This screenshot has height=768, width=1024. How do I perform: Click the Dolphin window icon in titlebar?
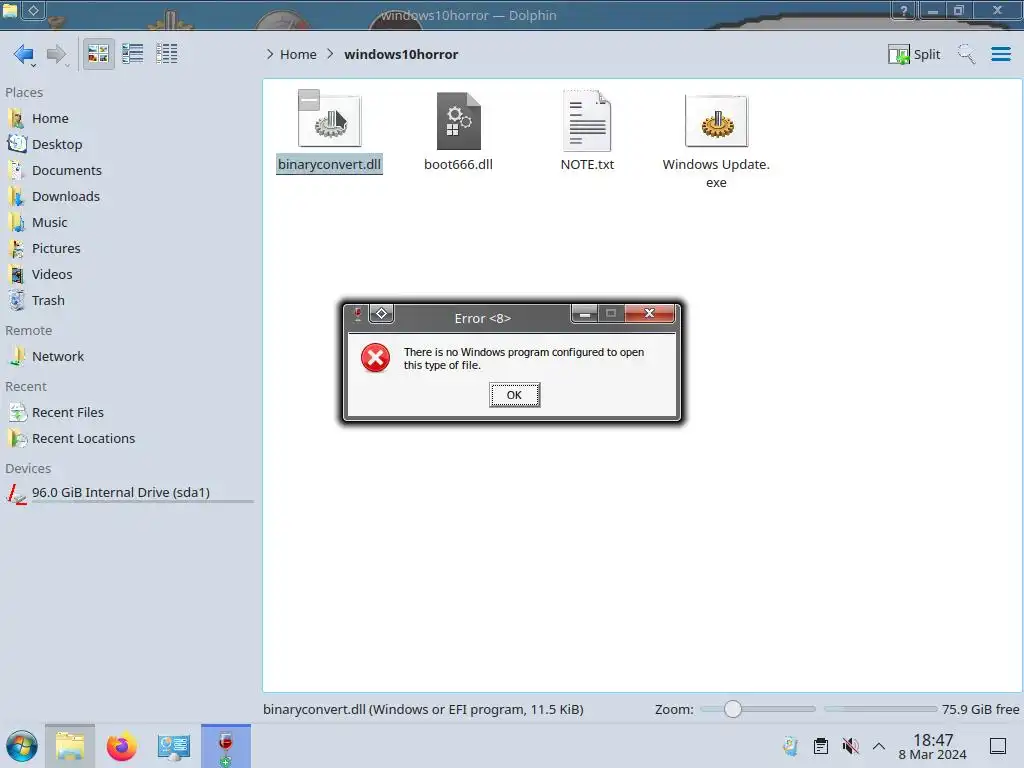pos(10,10)
